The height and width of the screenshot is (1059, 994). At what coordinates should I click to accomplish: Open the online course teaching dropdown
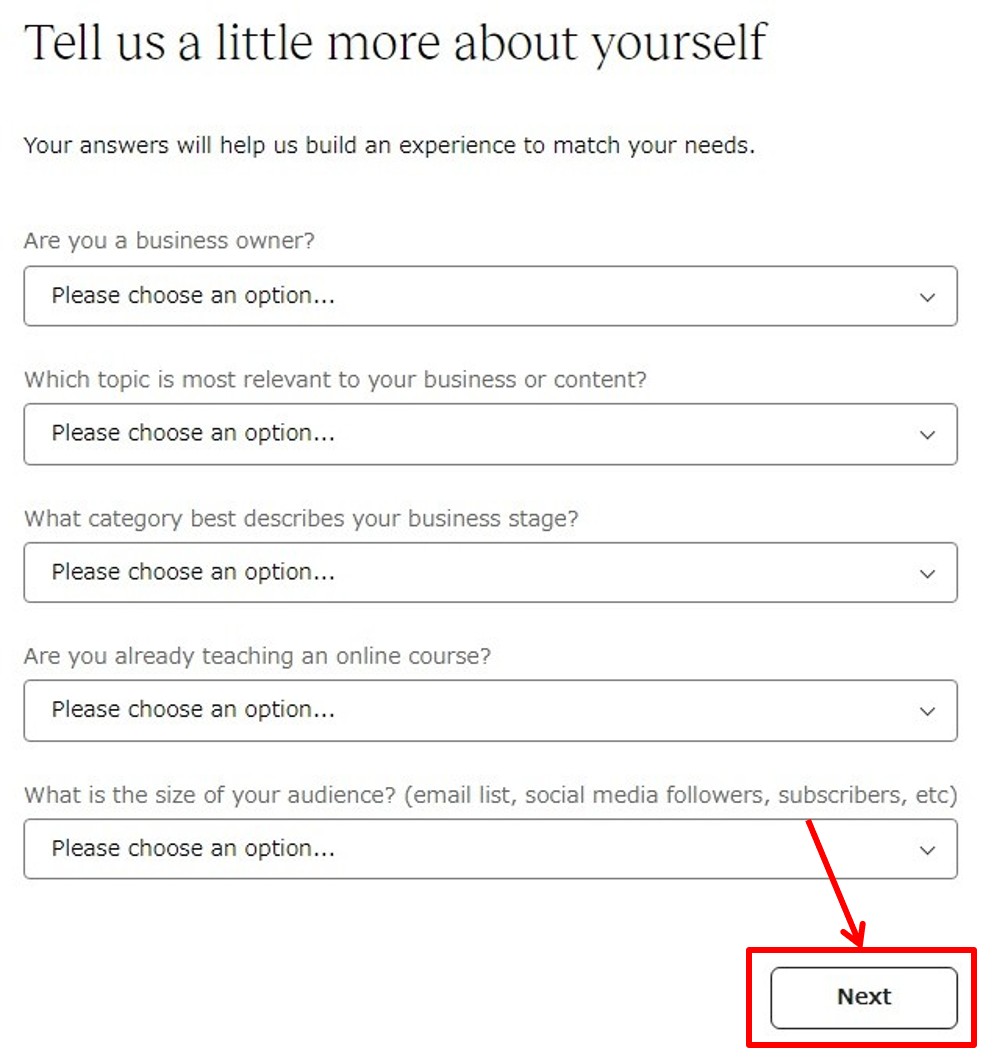click(490, 710)
